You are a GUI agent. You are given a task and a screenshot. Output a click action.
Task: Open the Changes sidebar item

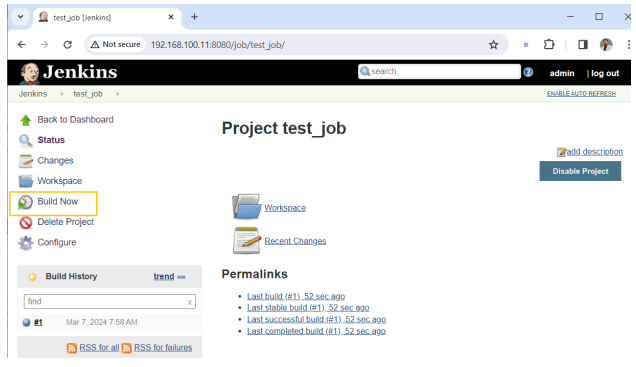55,161
